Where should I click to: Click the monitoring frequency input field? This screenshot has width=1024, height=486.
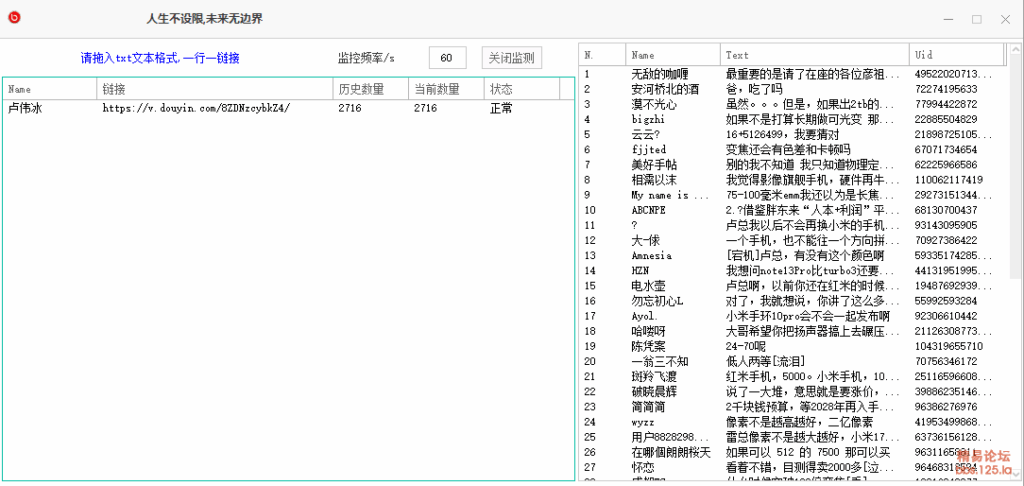tap(447, 58)
